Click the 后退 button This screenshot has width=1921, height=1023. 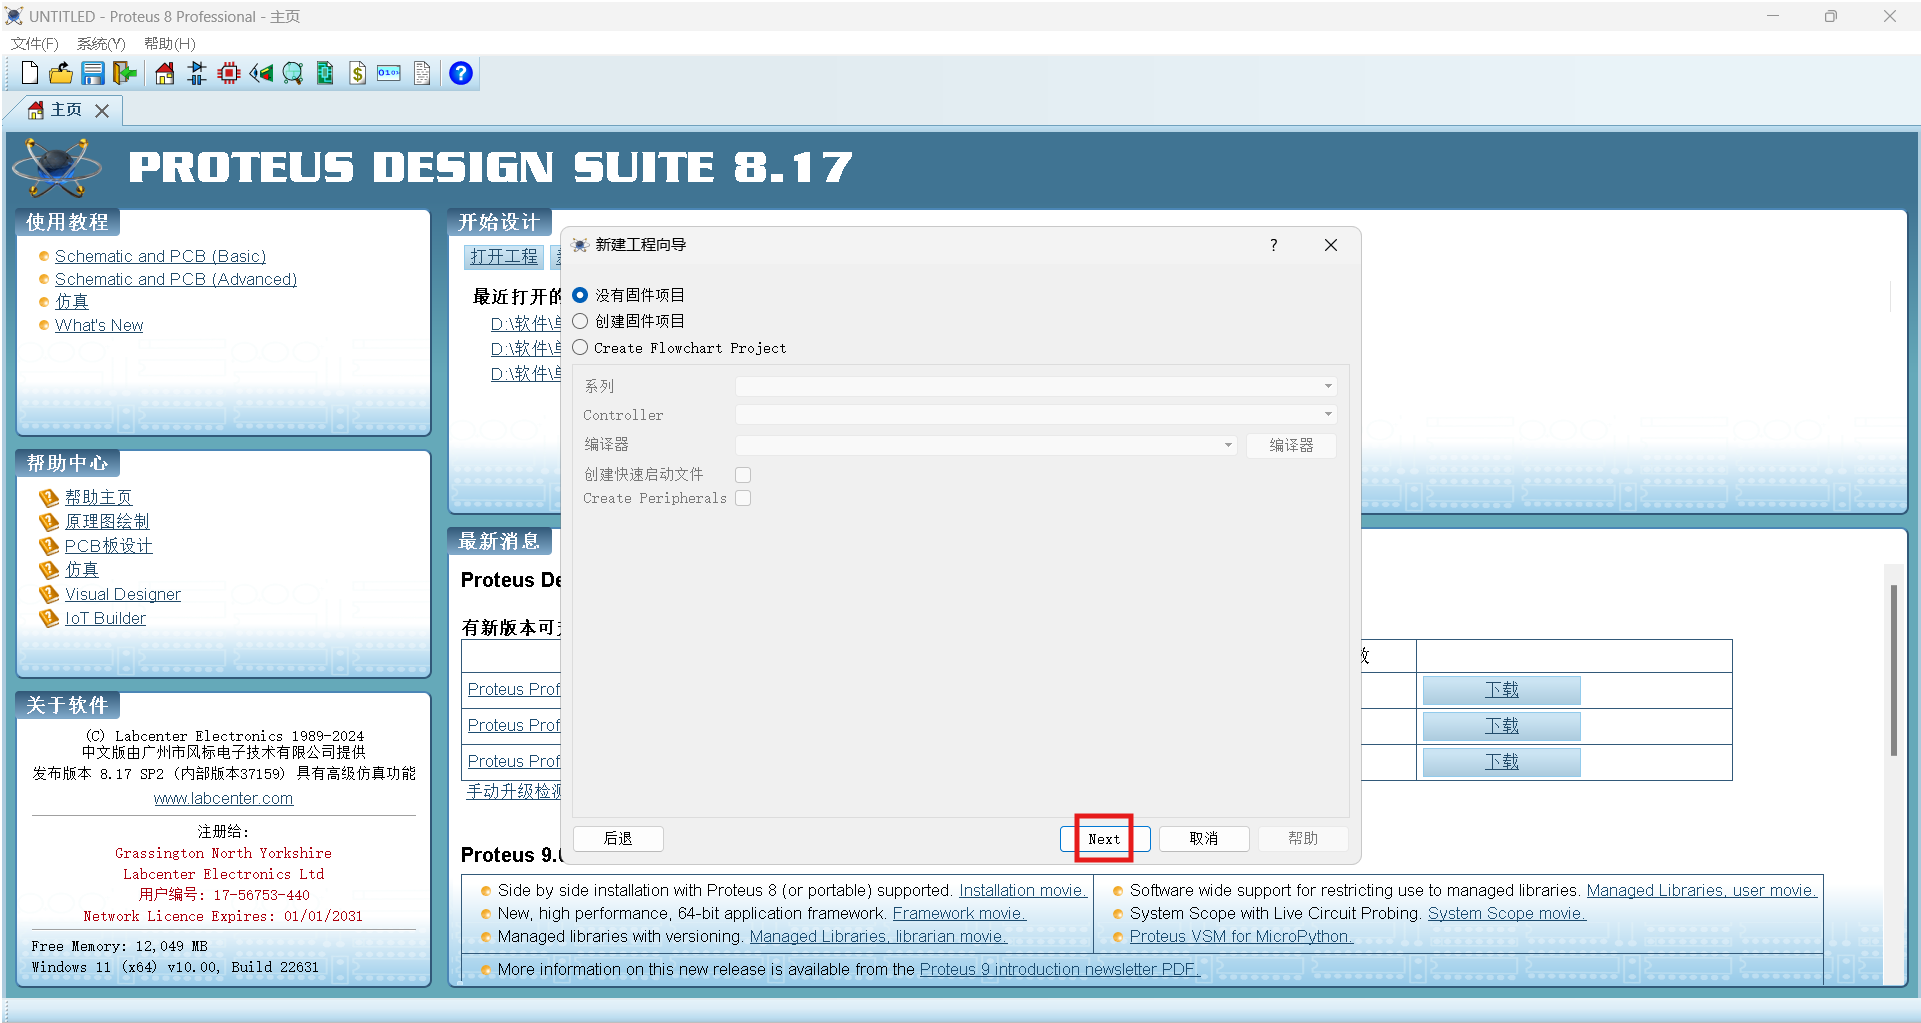point(618,839)
